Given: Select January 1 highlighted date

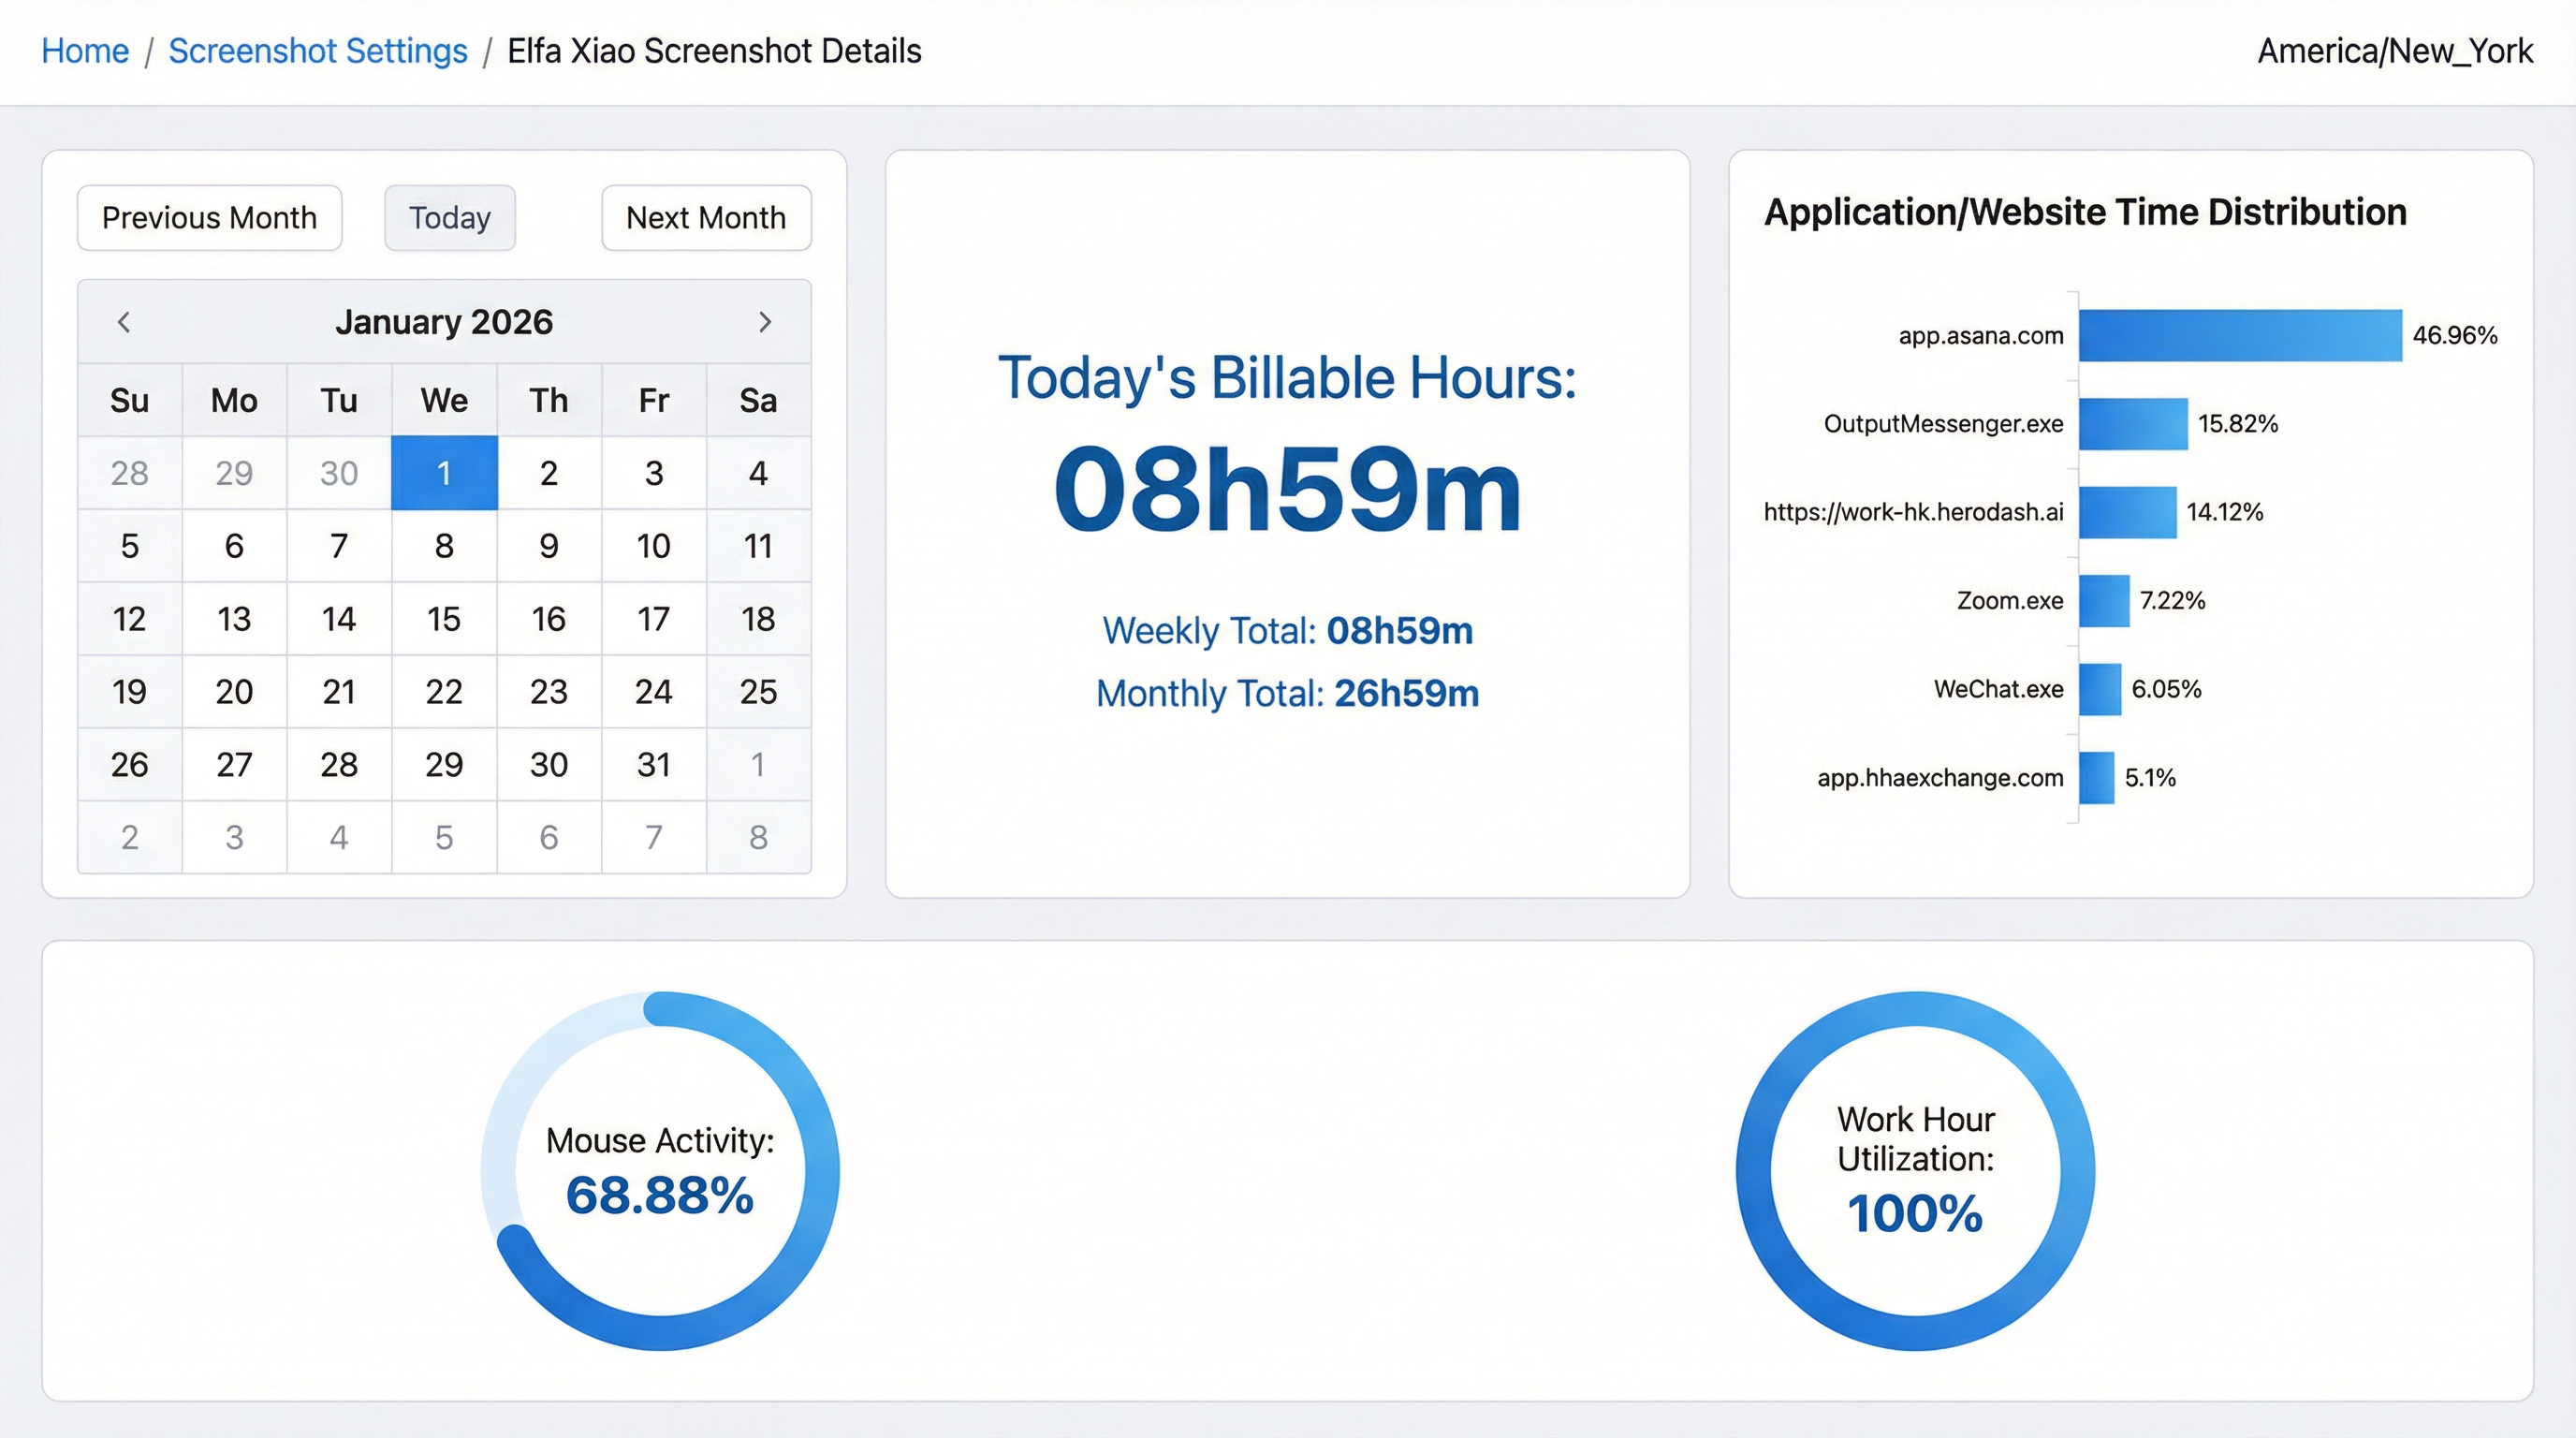Looking at the screenshot, I should point(444,473).
